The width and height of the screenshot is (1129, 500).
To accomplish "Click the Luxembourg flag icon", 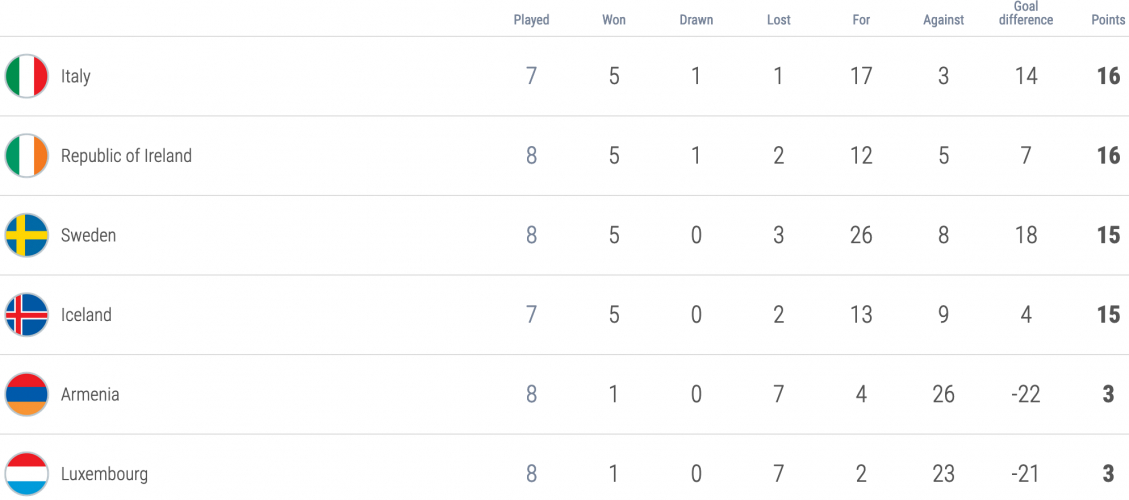I will coord(27,474).
